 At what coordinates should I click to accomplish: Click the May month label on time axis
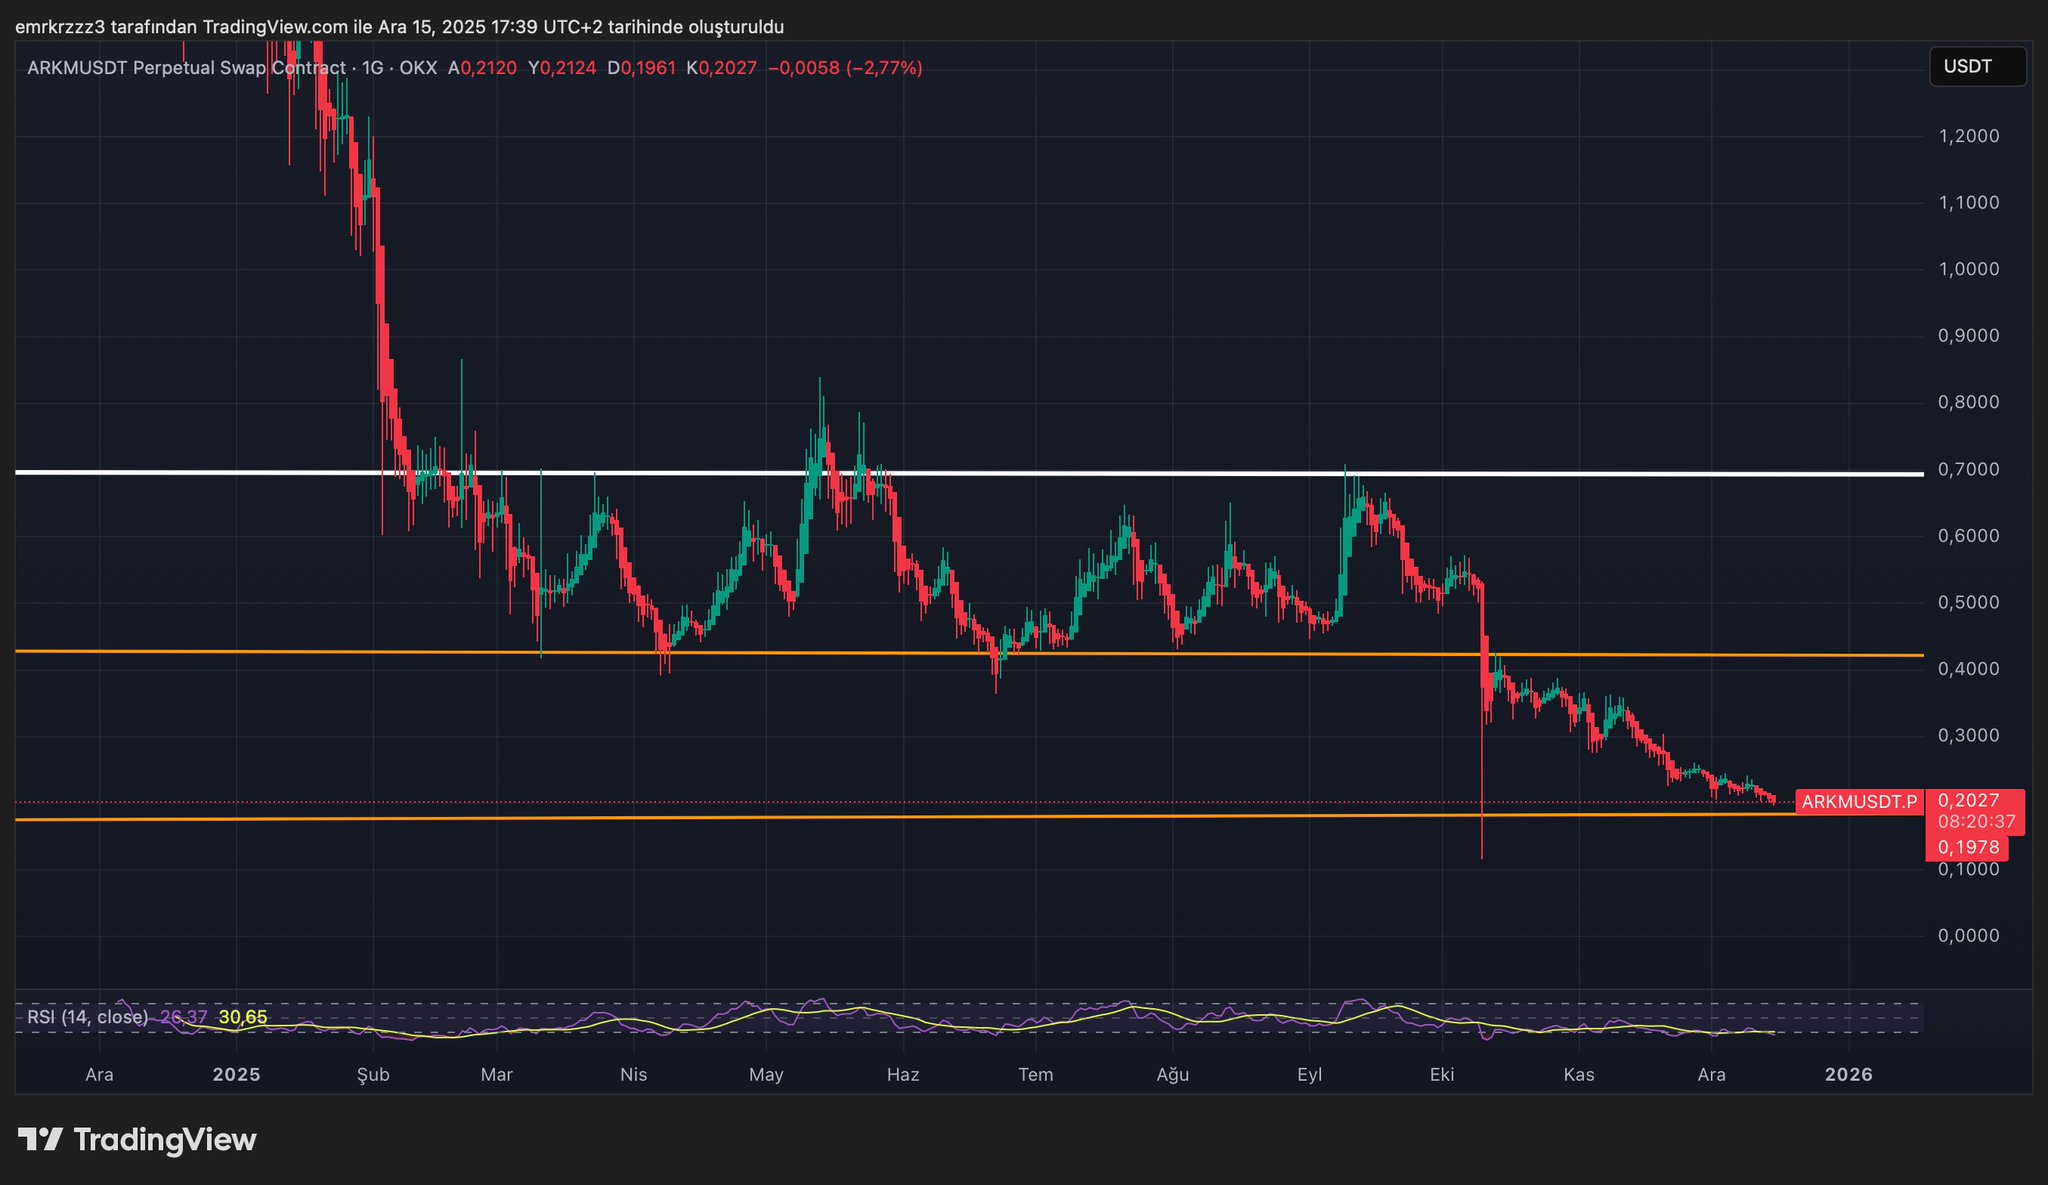766,1075
